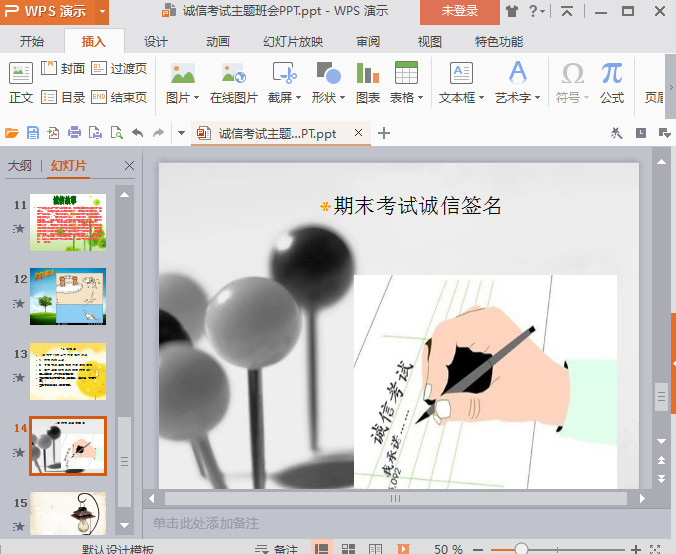The width and height of the screenshot is (676, 554).
Task: Expand the 艺术字 dropdown arrow
Action: point(537,98)
